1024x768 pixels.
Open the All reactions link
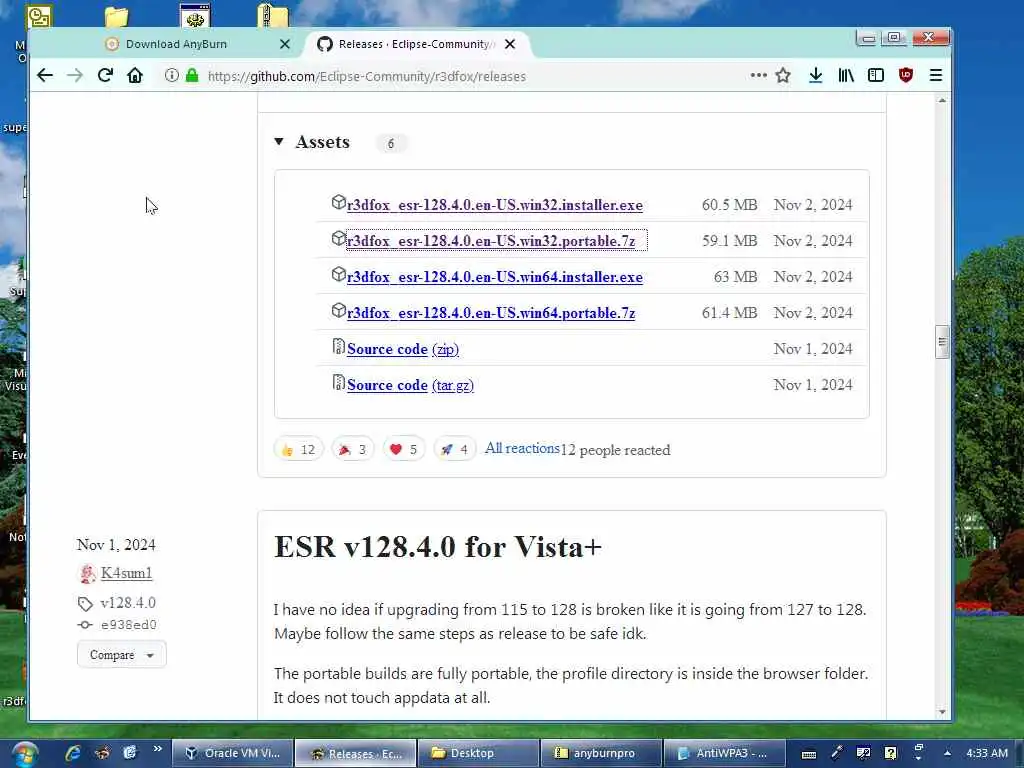pyautogui.click(x=522, y=449)
